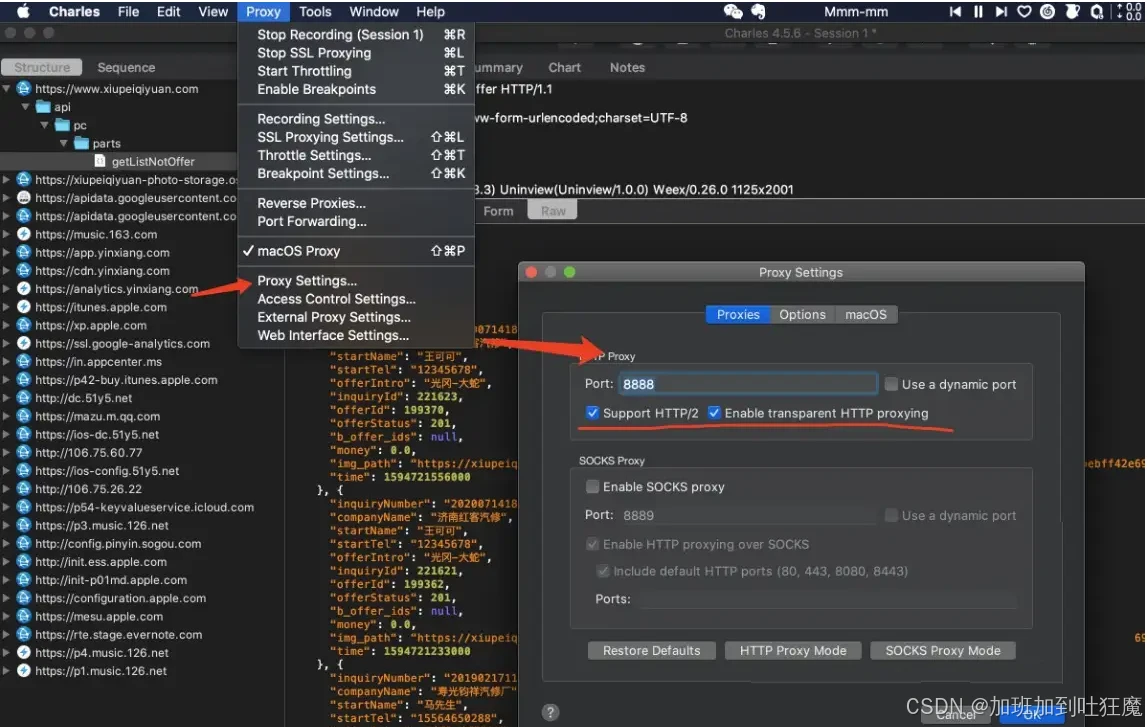Click the Restore Defaults button
This screenshot has width=1147, height=727.
(652, 650)
